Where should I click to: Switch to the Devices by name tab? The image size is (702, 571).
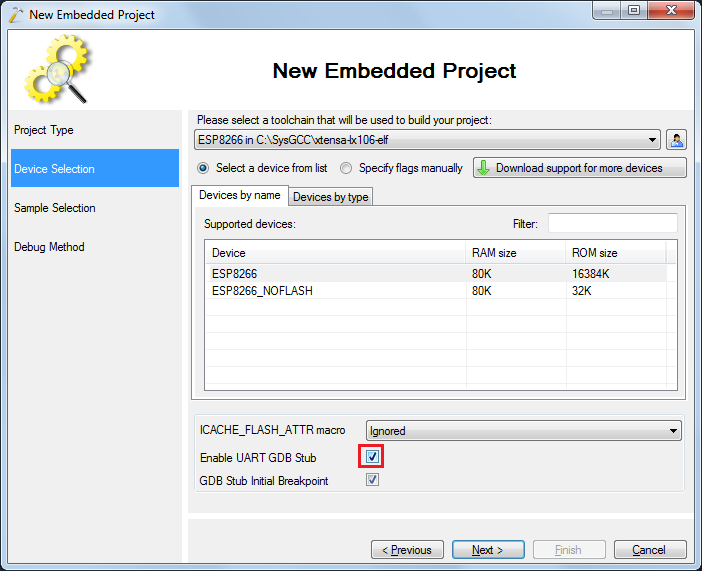[x=240, y=195]
